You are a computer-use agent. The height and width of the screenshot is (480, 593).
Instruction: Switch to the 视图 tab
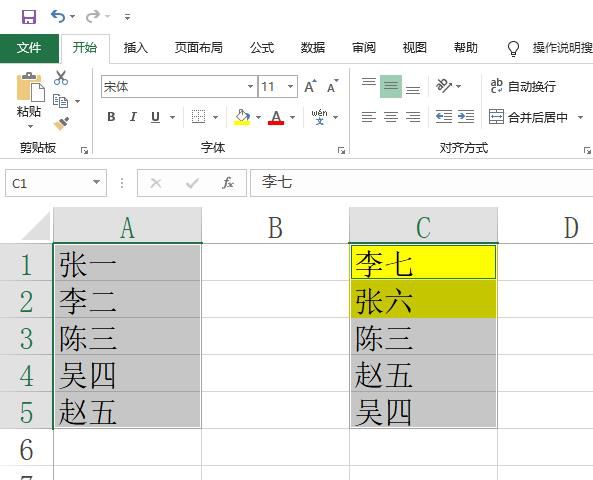pos(415,48)
